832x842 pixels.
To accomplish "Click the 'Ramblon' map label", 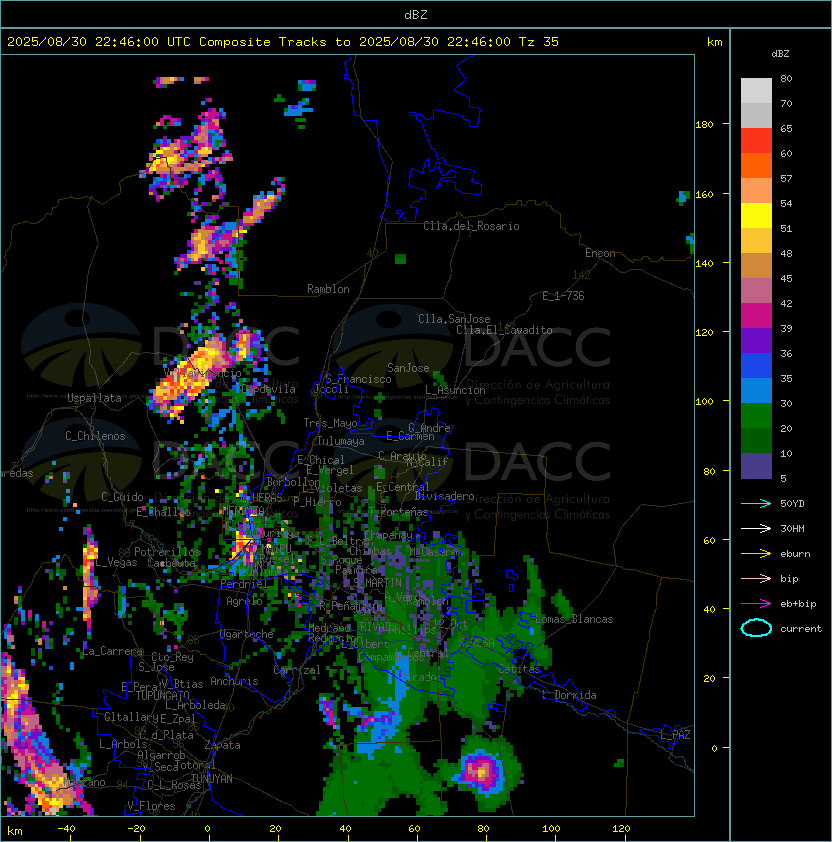I will point(328,289).
